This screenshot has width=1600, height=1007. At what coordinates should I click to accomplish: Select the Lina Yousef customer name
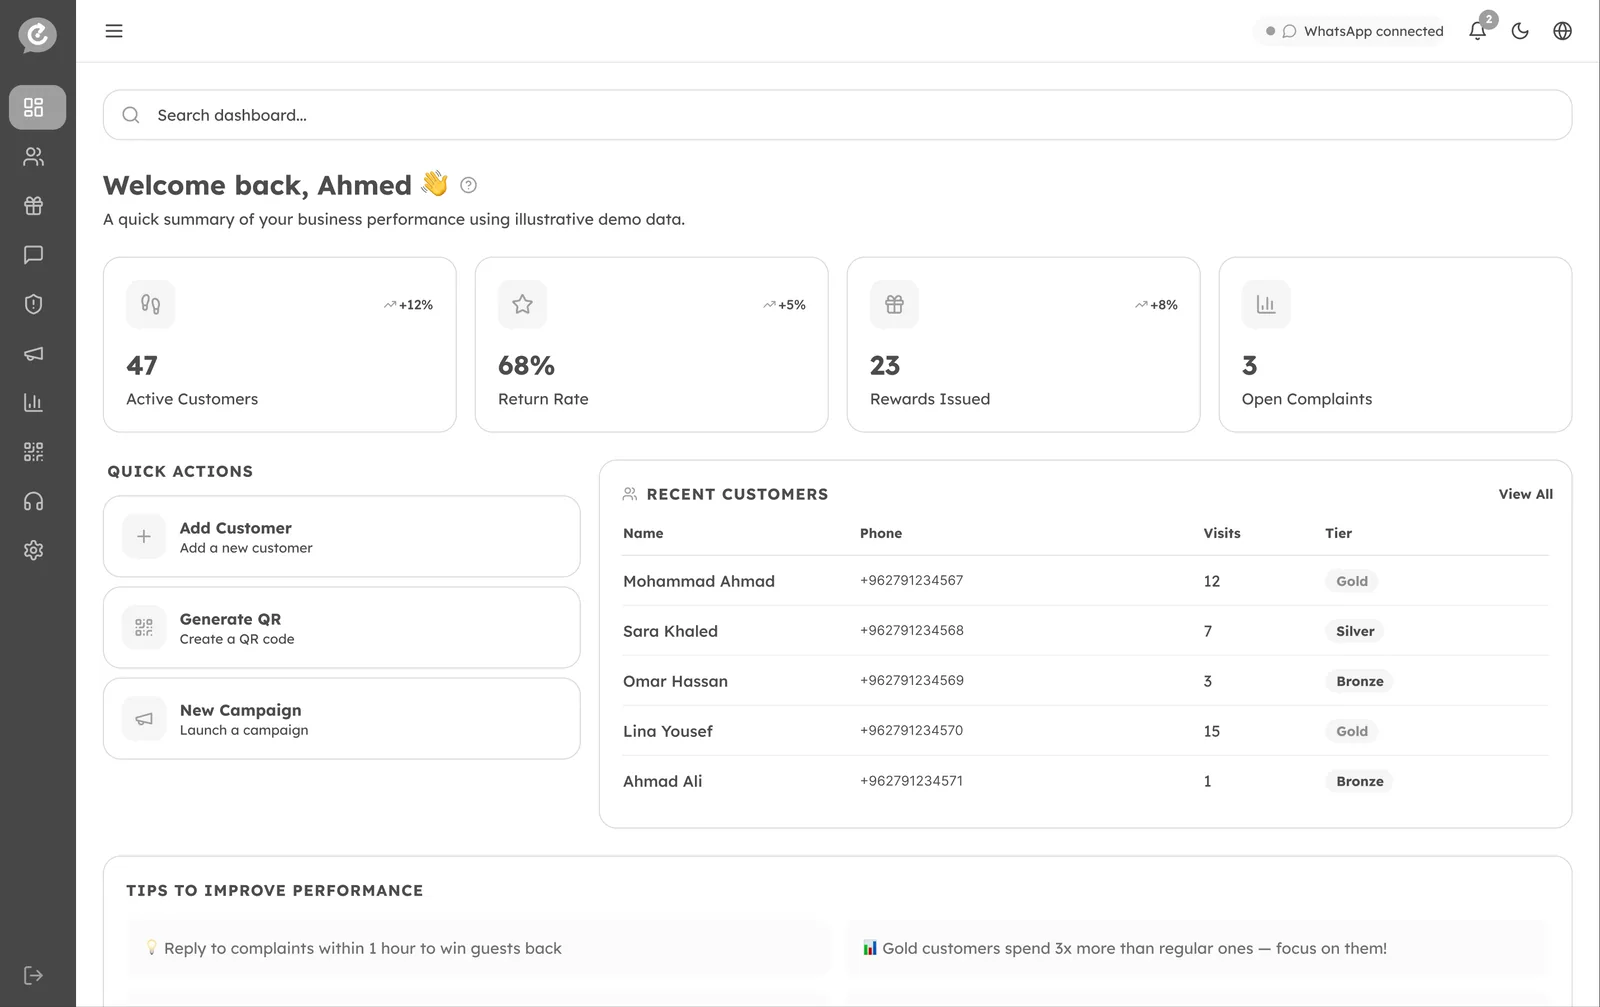668,731
